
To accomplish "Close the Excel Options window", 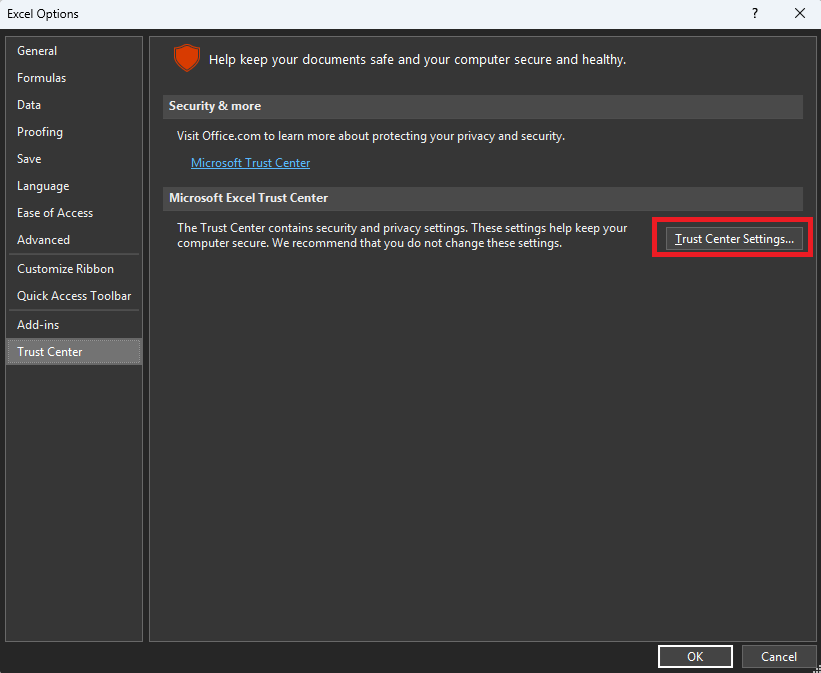I will (x=799, y=13).
